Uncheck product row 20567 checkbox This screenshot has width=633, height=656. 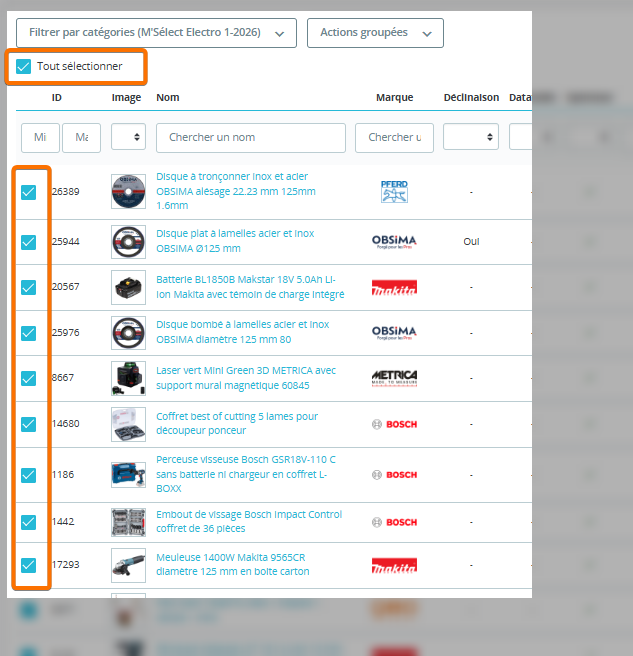click(x=28, y=287)
